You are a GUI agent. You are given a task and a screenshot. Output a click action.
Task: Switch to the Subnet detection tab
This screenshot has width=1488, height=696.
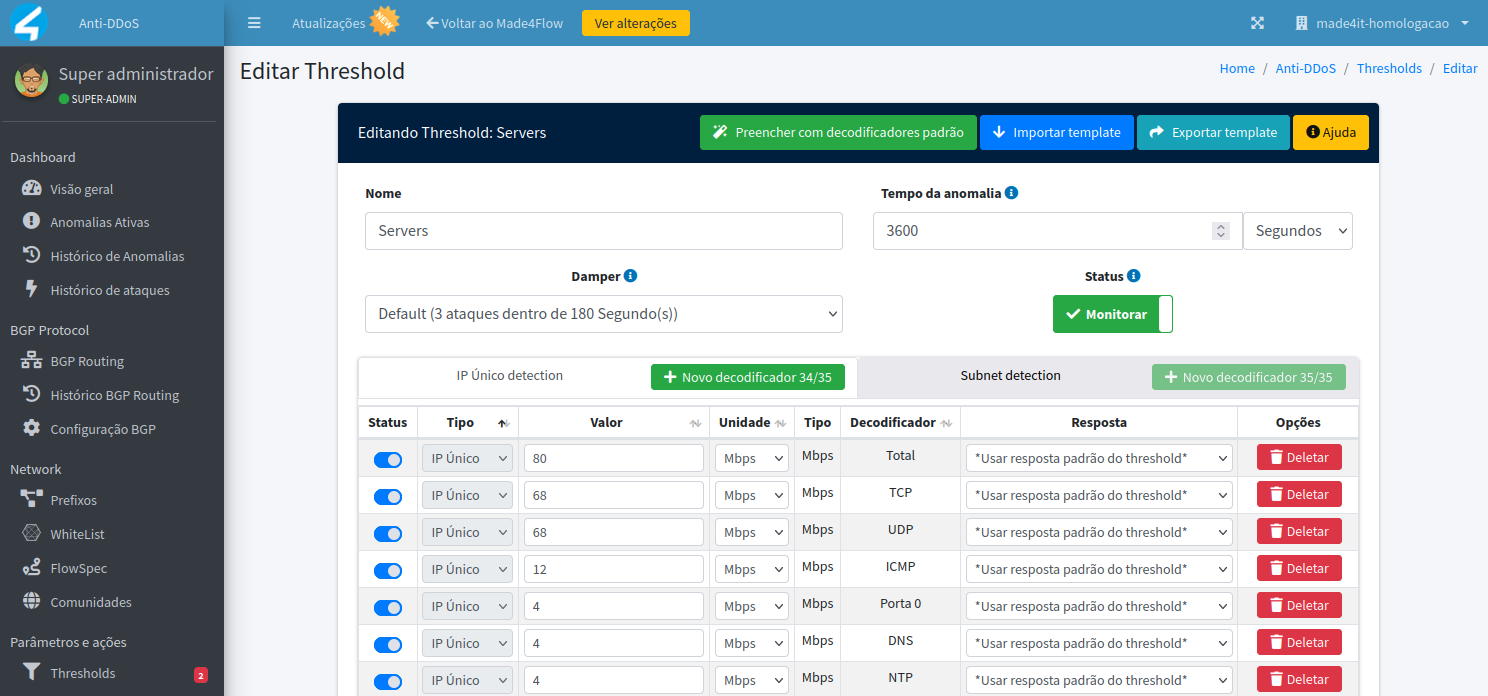click(1010, 376)
